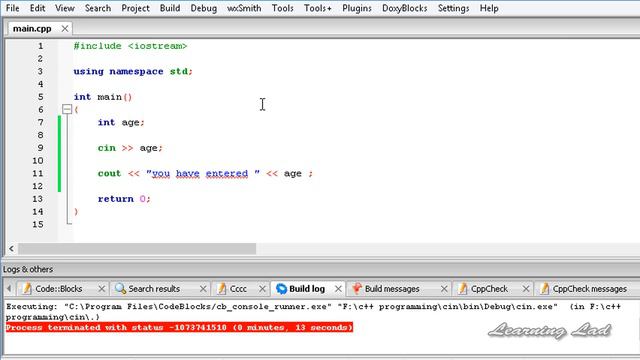Click the "cin >> age;" statement
This screenshot has width=640, height=360.
[130, 148]
